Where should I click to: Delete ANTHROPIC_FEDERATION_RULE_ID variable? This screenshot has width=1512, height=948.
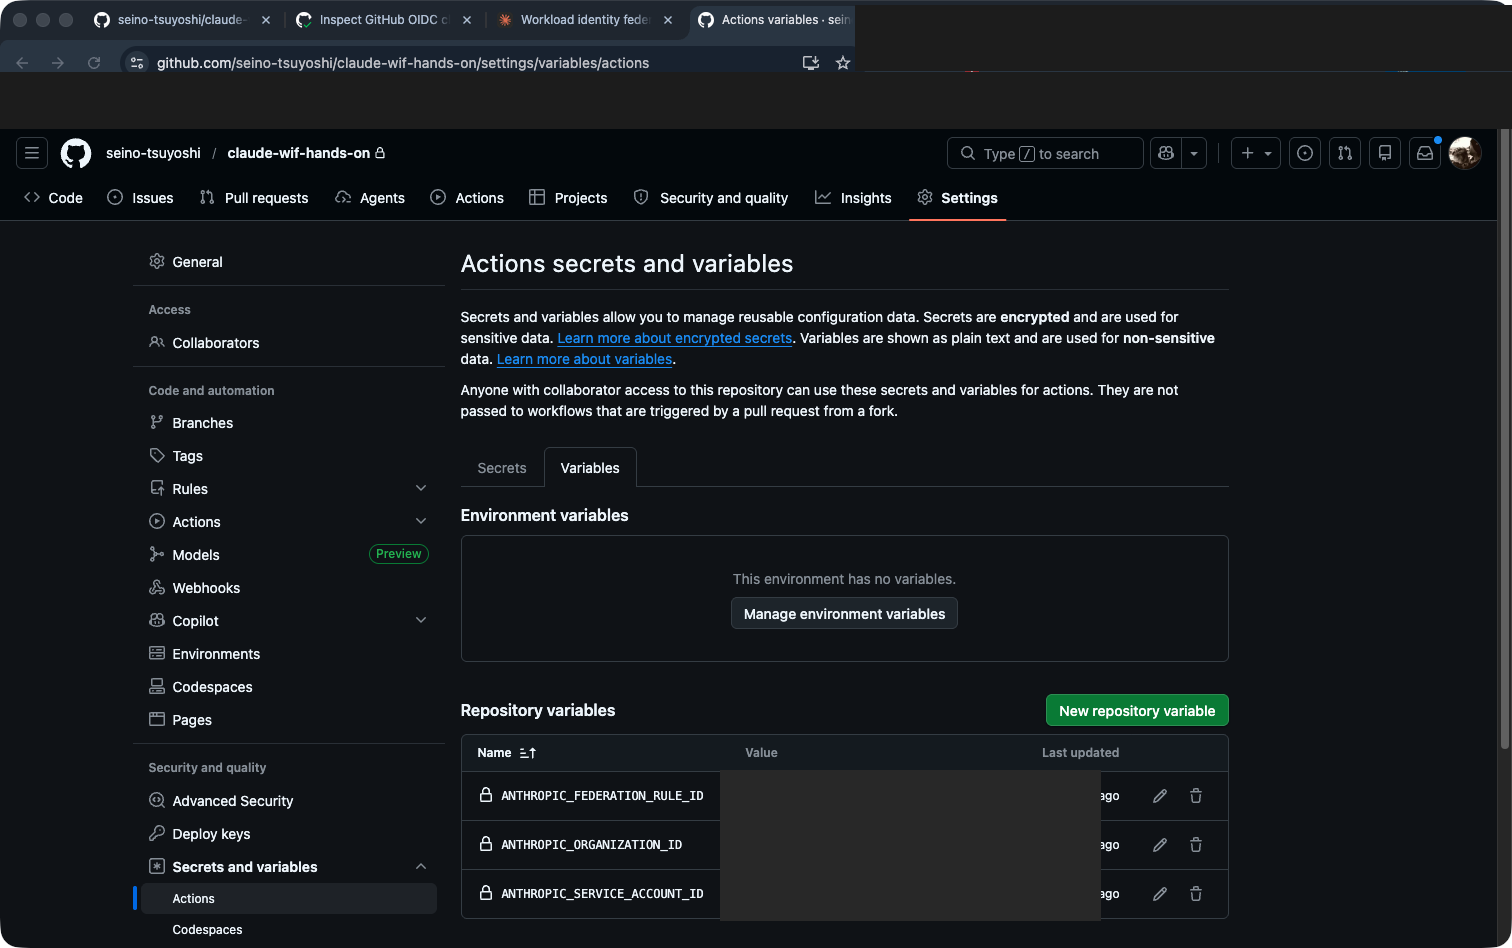pos(1196,796)
